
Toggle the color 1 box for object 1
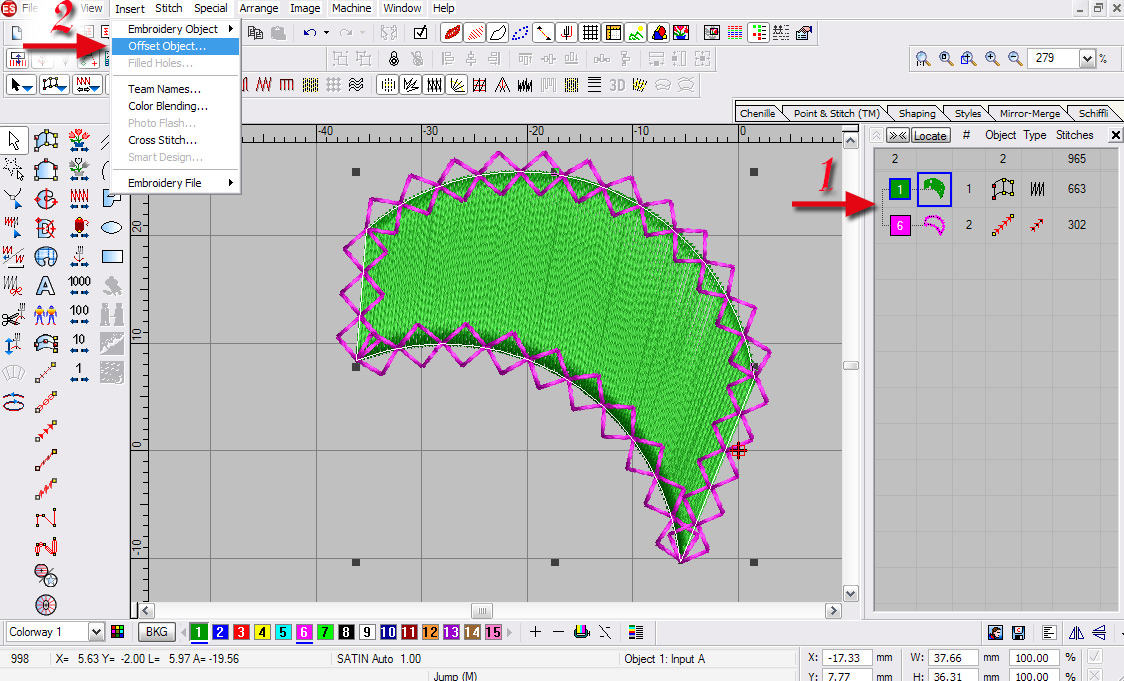[x=900, y=189]
